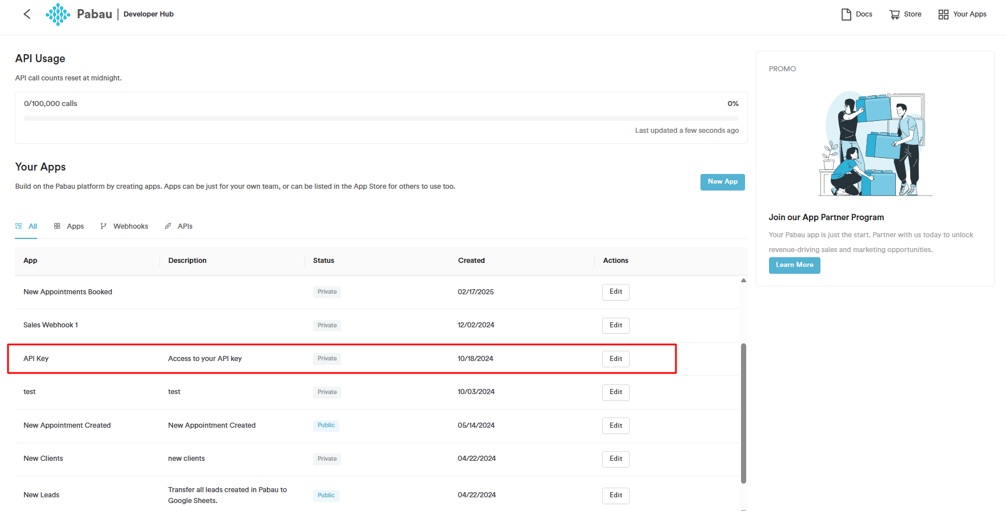Viewport: 1005px width, 511px height.
Task: Click Learn More in promo panel
Action: click(794, 265)
